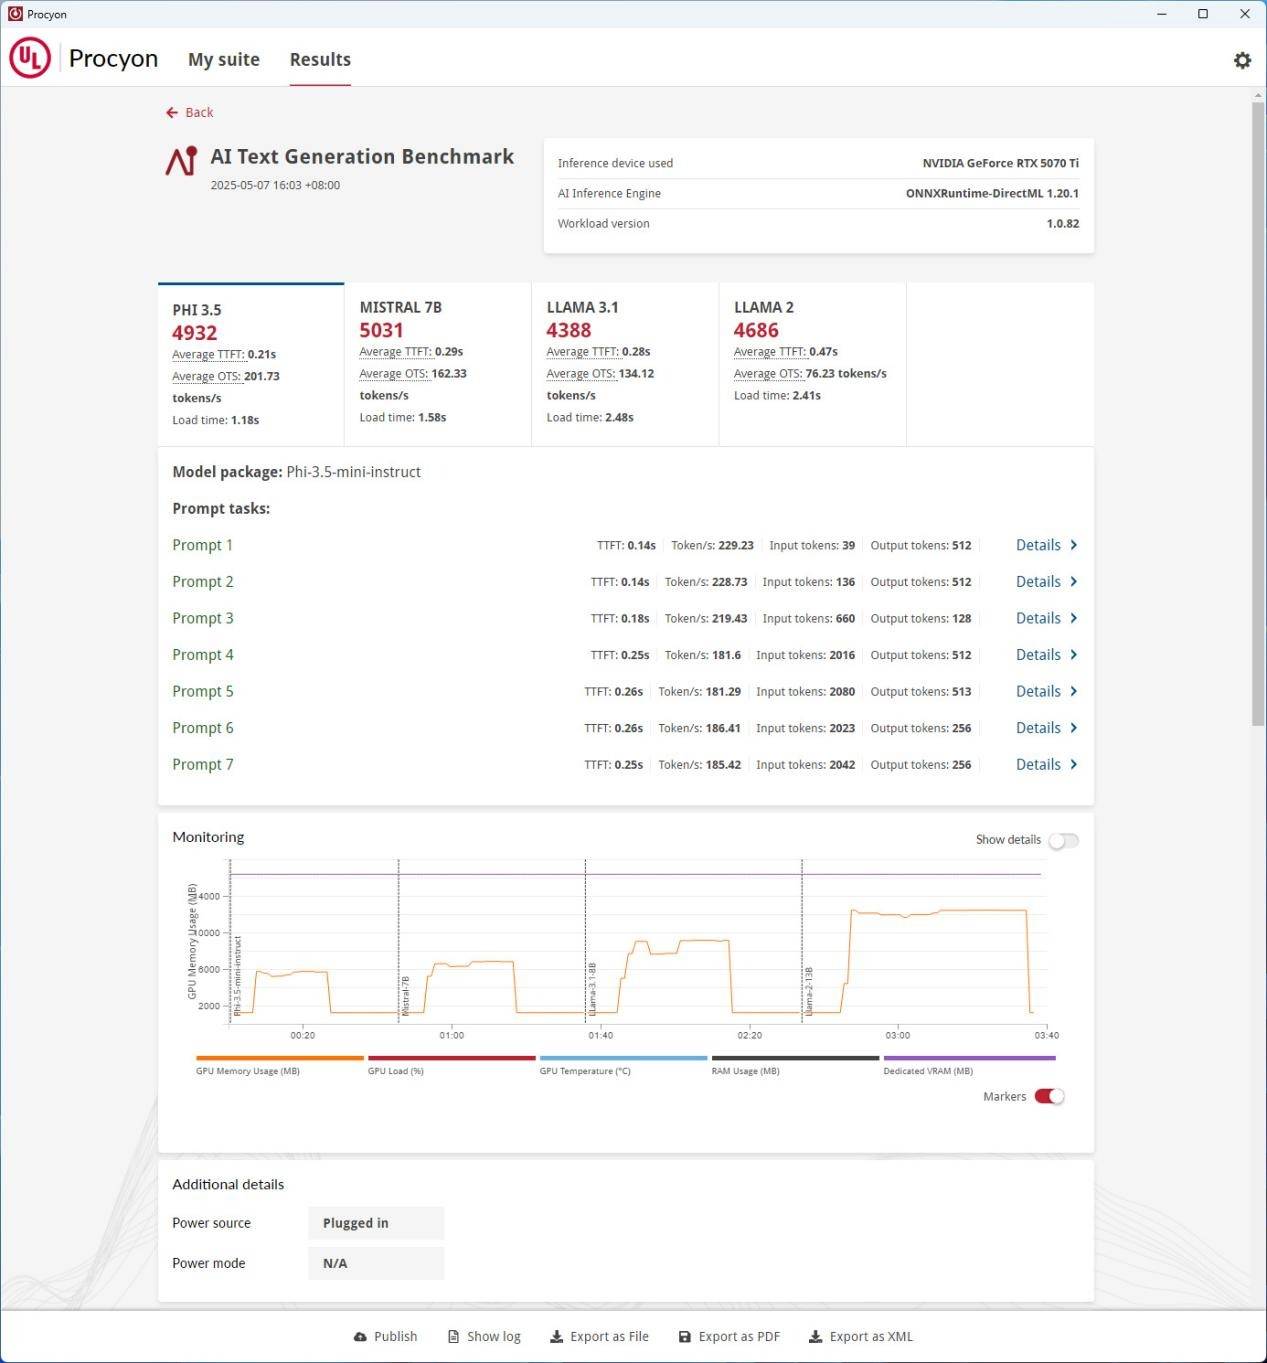This screenshot has height=1363, width=1267.
Task: Click the Back arrow icon
Action: click(172, 113)
